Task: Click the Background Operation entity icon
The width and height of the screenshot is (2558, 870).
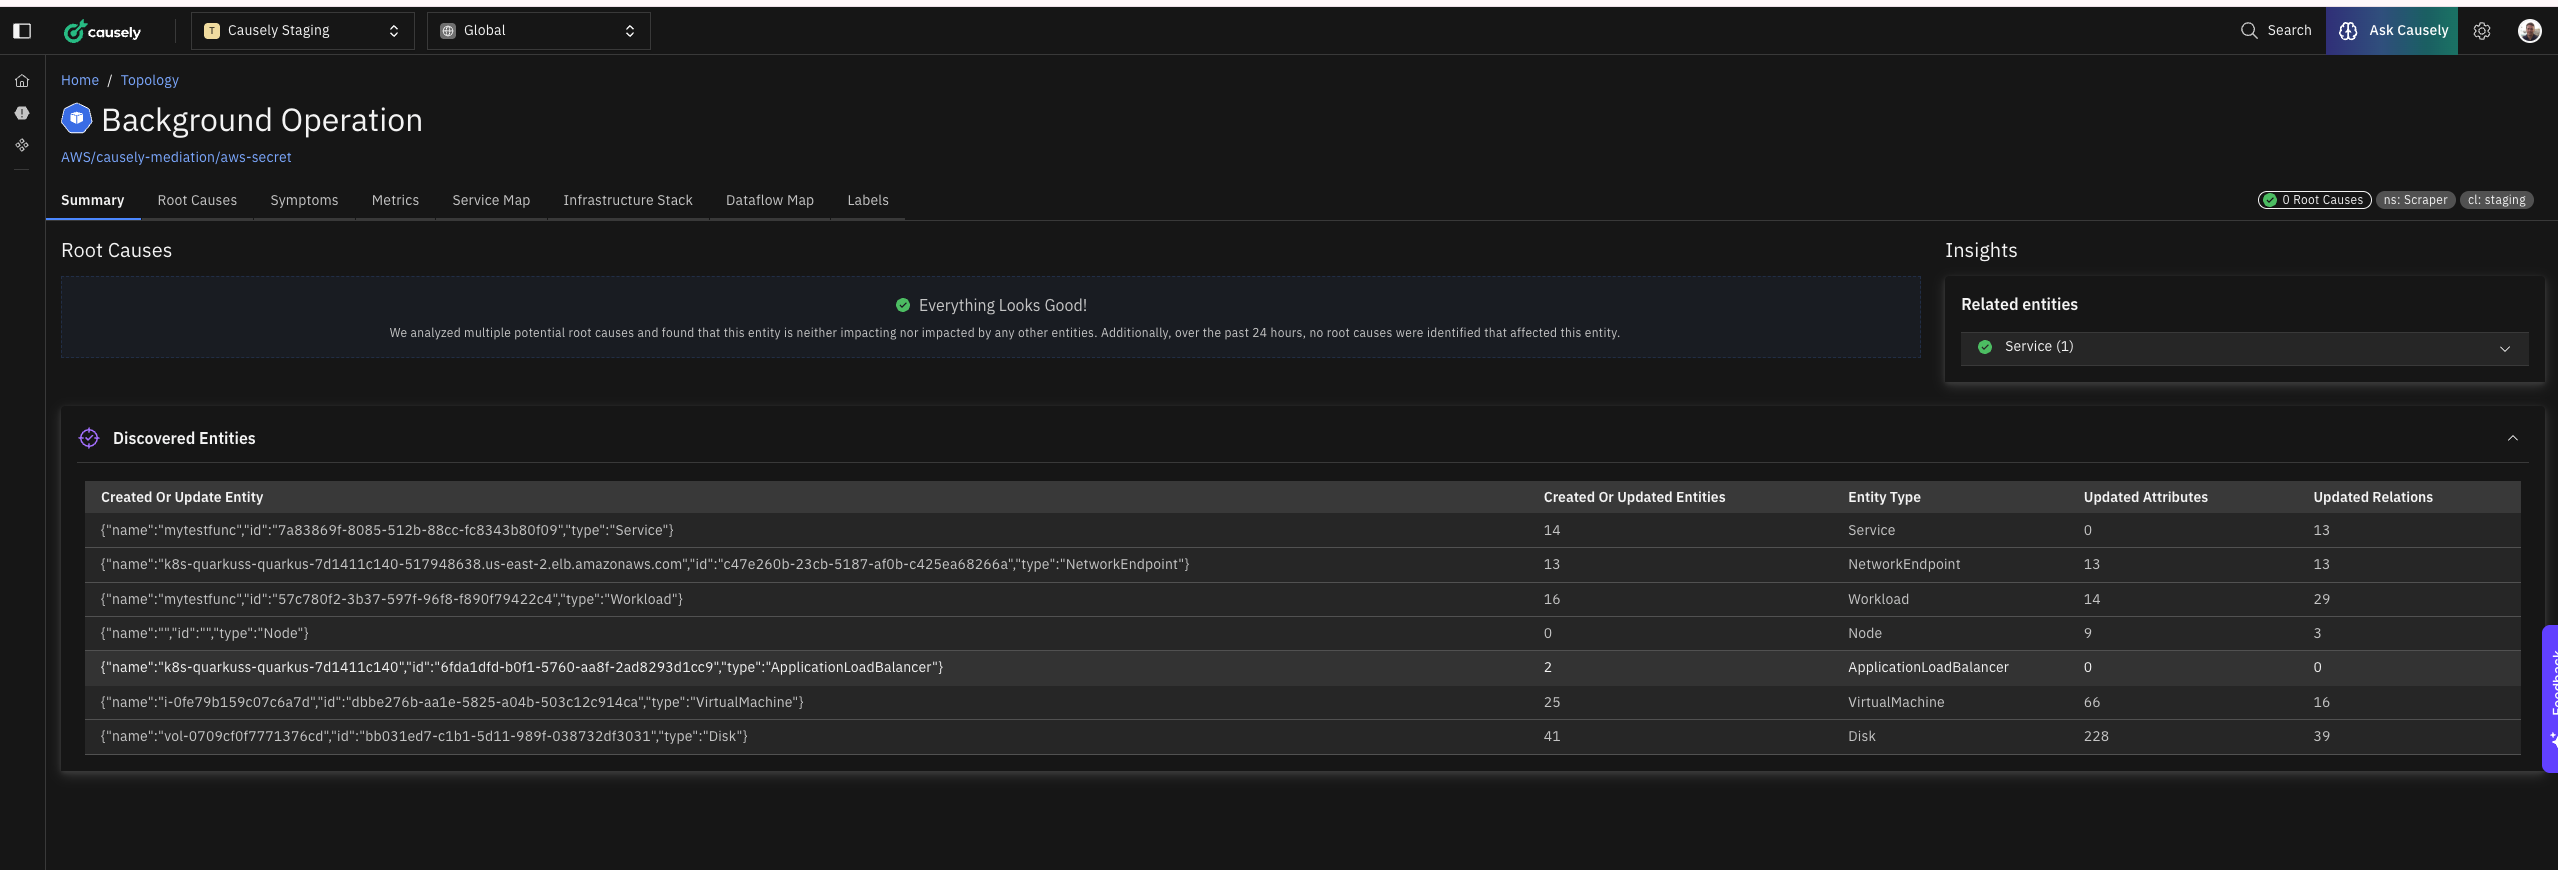Action: click(x=76, y=119)
